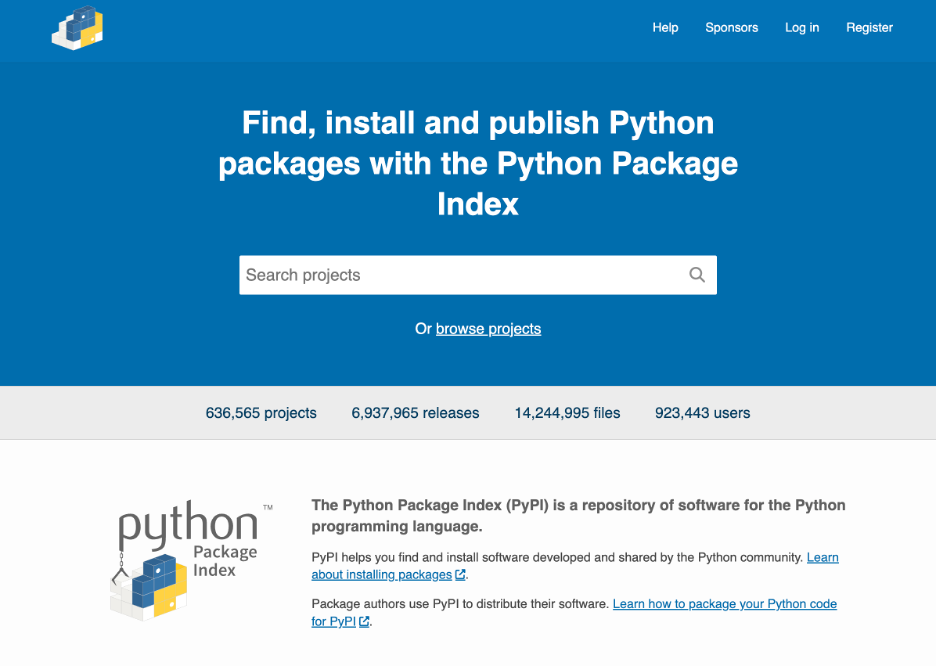This screenshot has width=936, height=666.
Task: Click external-link icon after installing packages
Action: point(460,575)
